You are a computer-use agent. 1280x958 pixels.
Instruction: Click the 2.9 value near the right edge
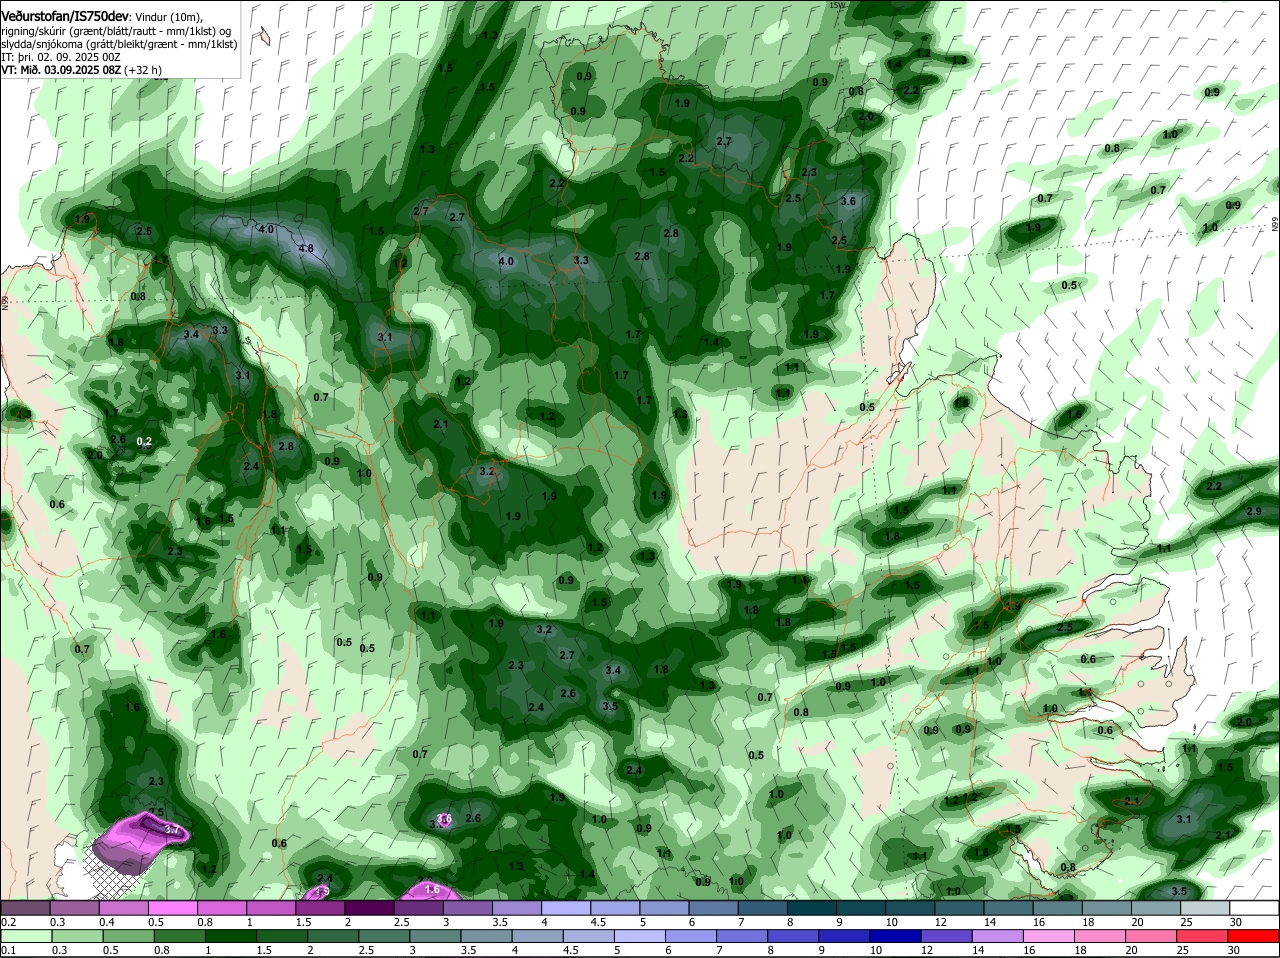1254,511
